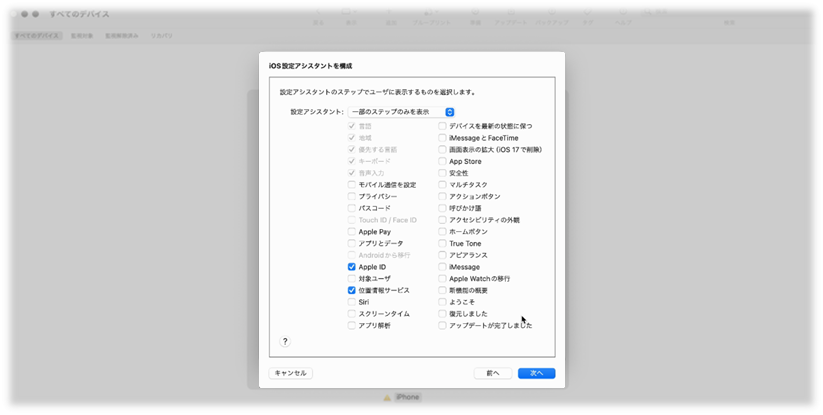The width and height of the screenshot is (823, 415).
Task: Click the 次へ button
Action: 536,373
